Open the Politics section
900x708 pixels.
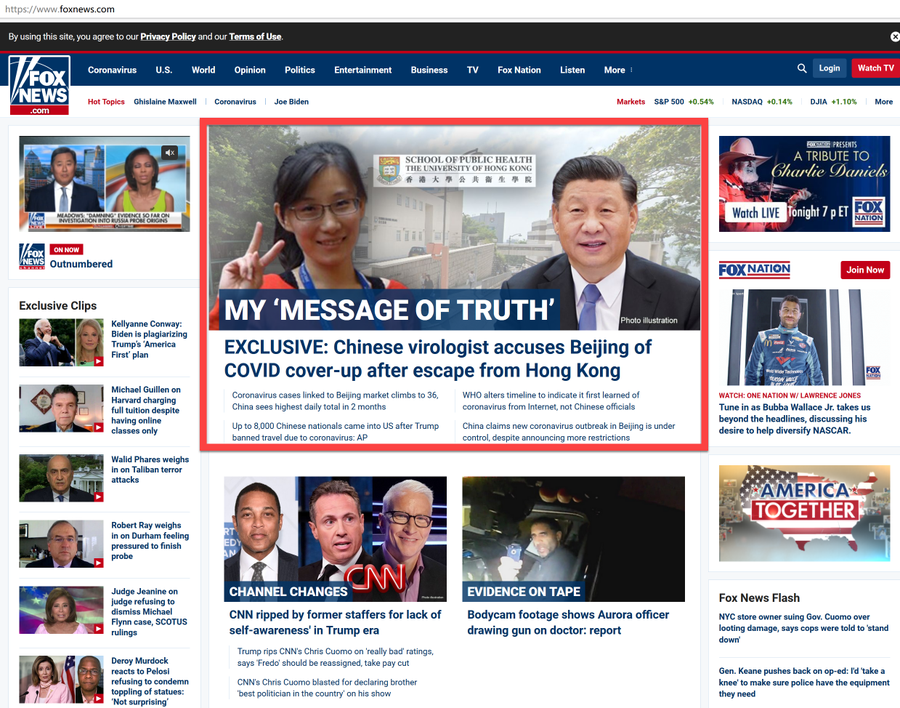point(299,70)
